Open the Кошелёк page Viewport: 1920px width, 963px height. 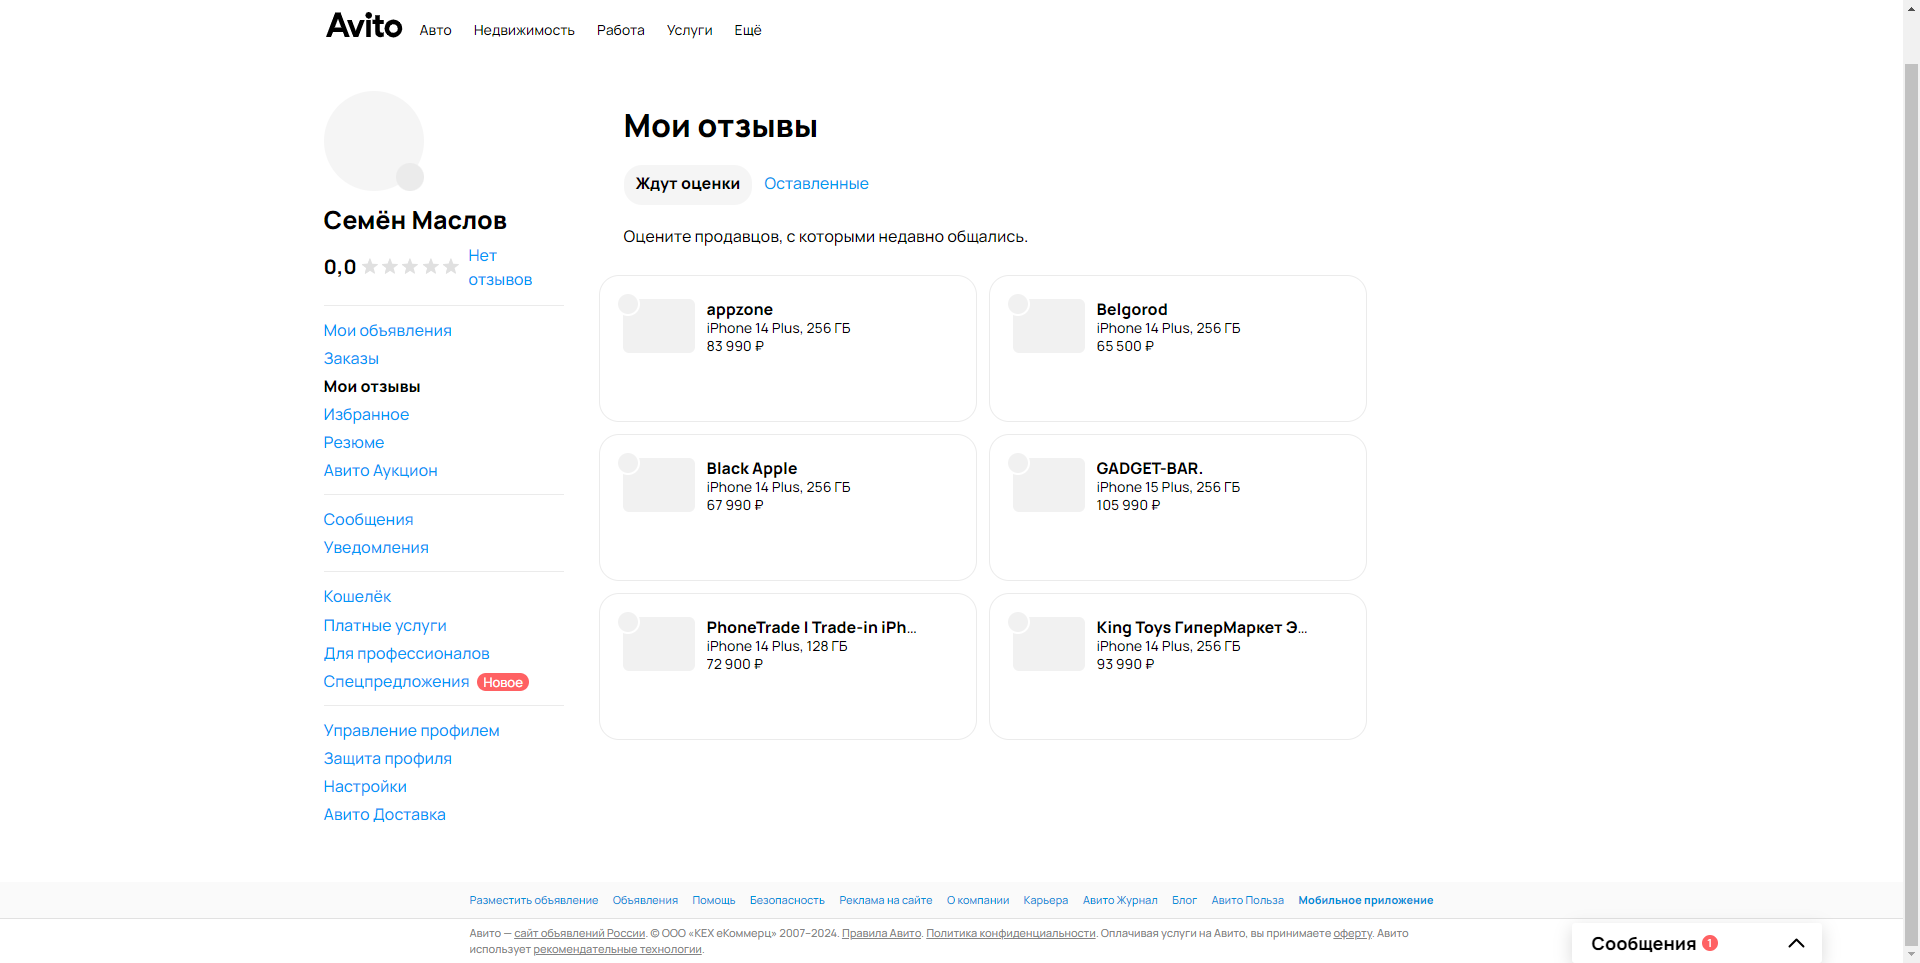pyautogui.click(x=357, y=597)
